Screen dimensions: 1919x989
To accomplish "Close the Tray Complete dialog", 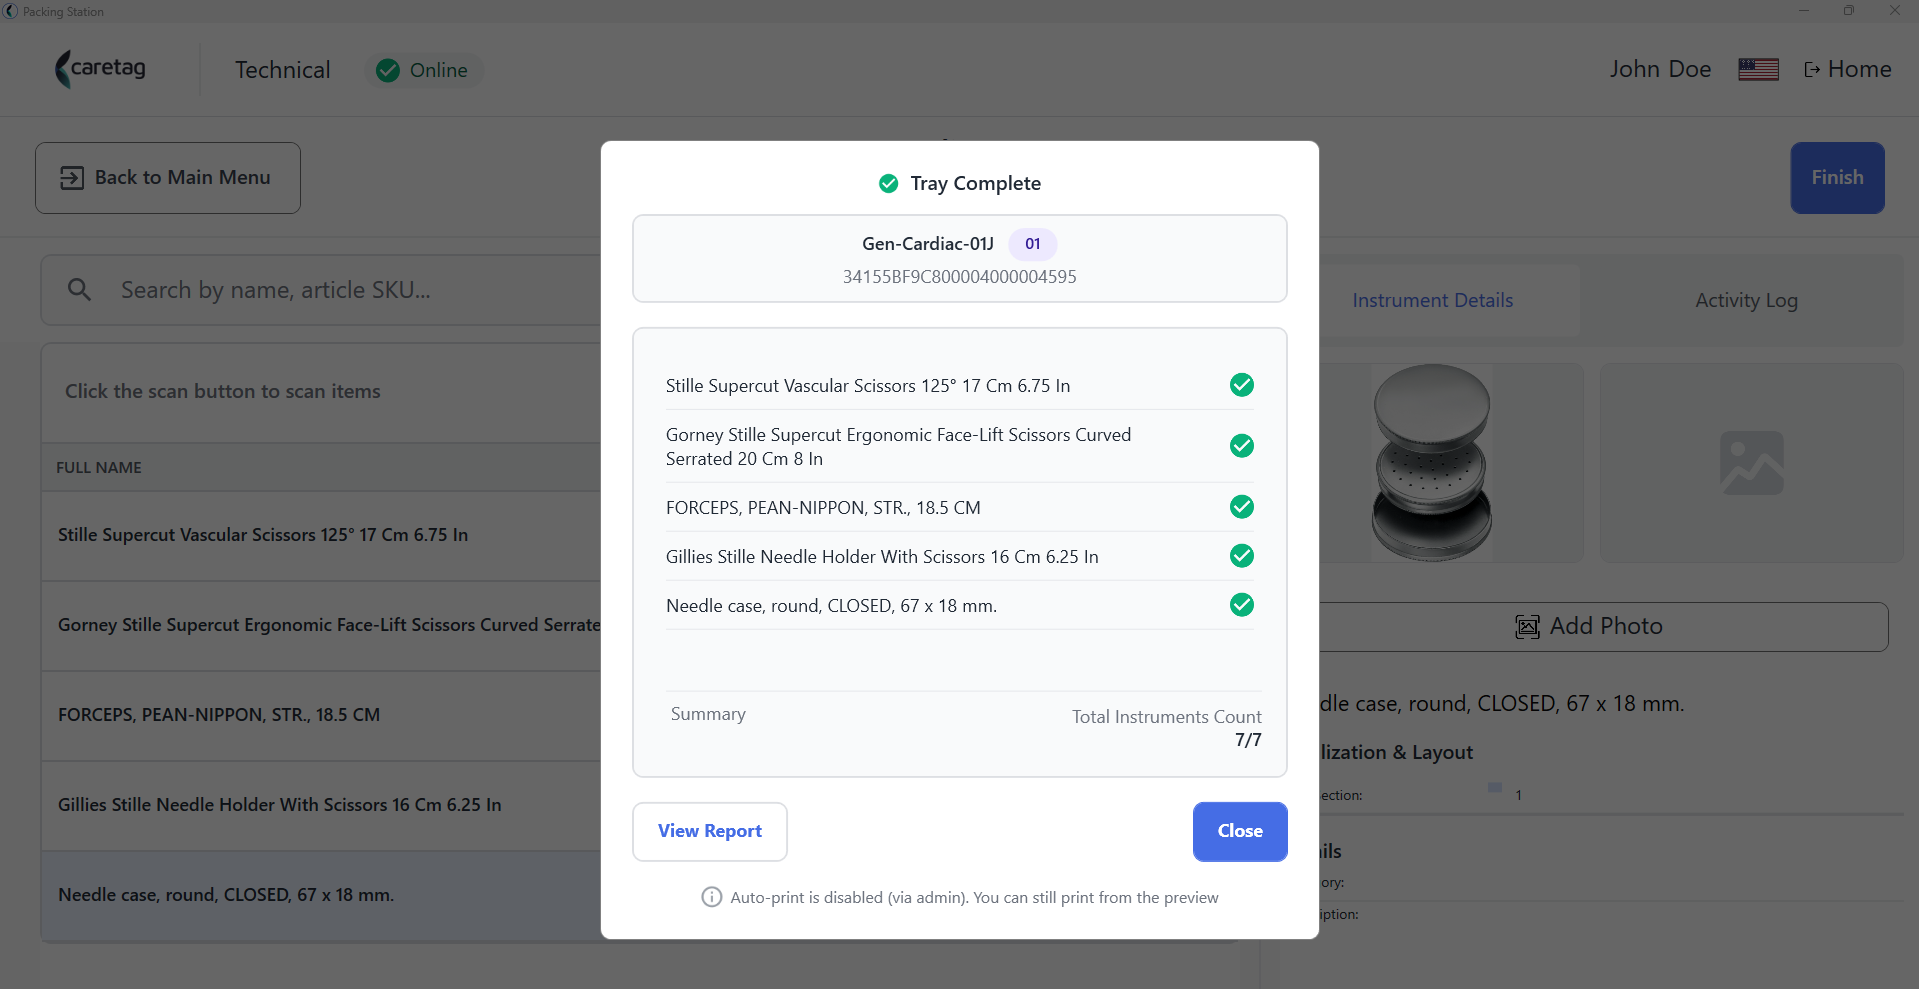I will (x=1240, y=831).
